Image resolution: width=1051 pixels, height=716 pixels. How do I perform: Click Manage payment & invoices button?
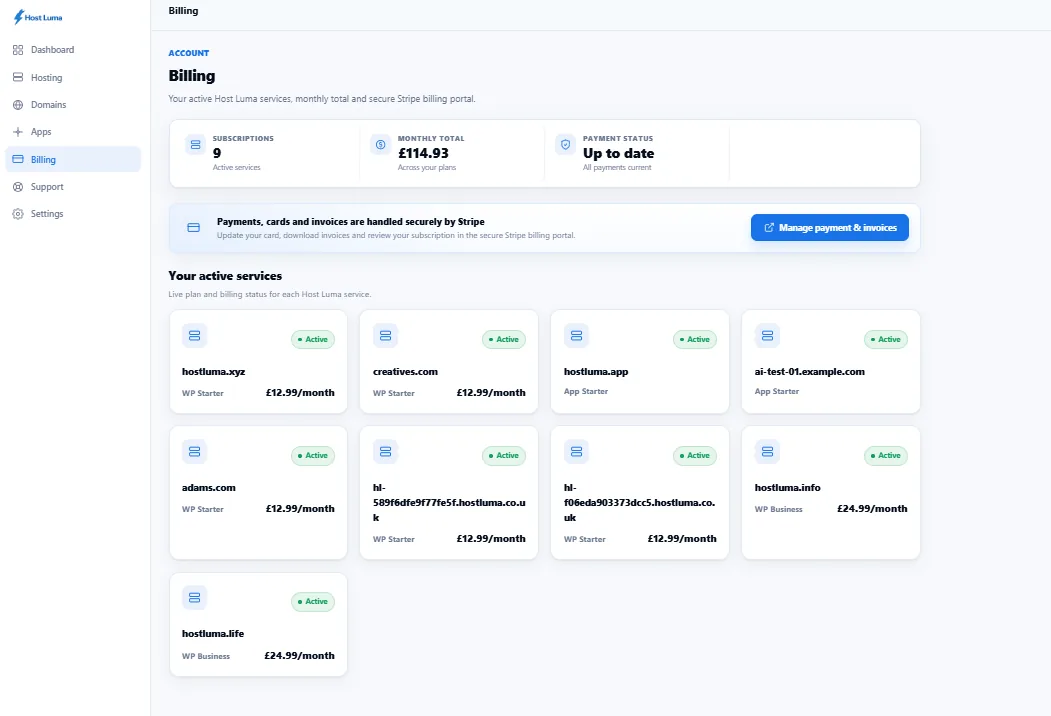click(x=830, y=228)
